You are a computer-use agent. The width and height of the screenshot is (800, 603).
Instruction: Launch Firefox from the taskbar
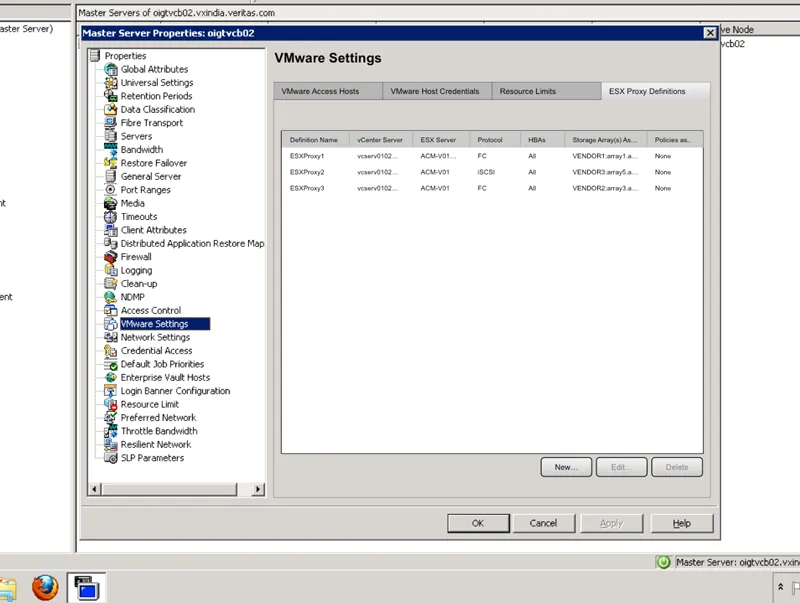coord(45,588)
